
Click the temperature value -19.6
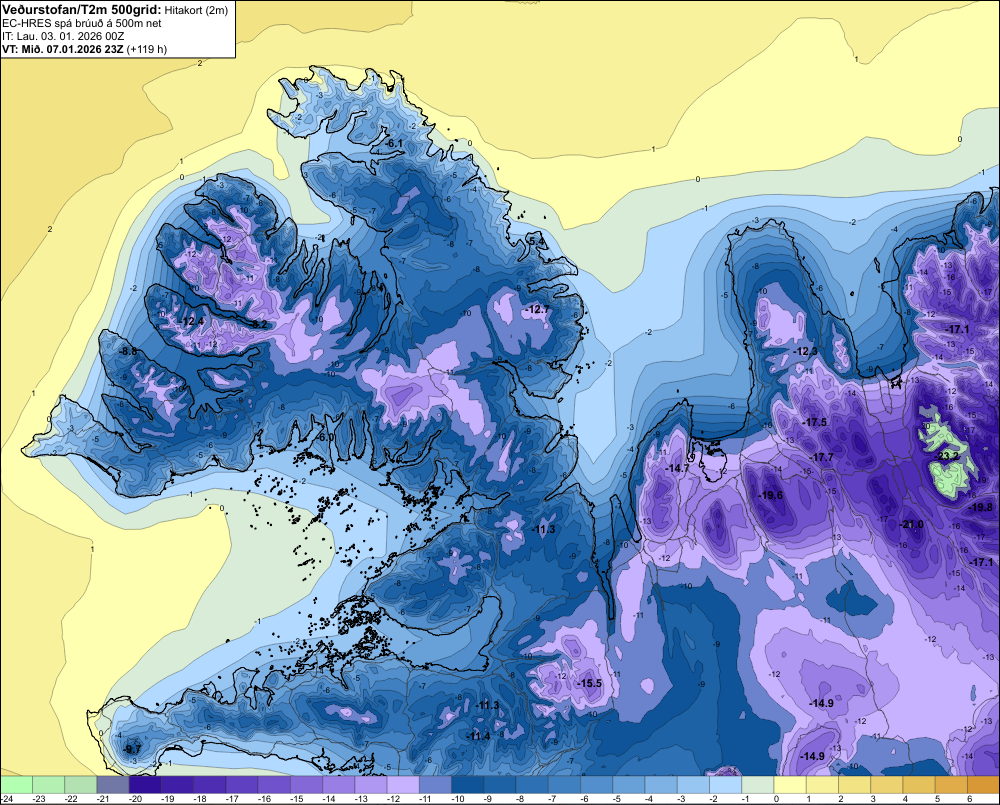(770, 495)
